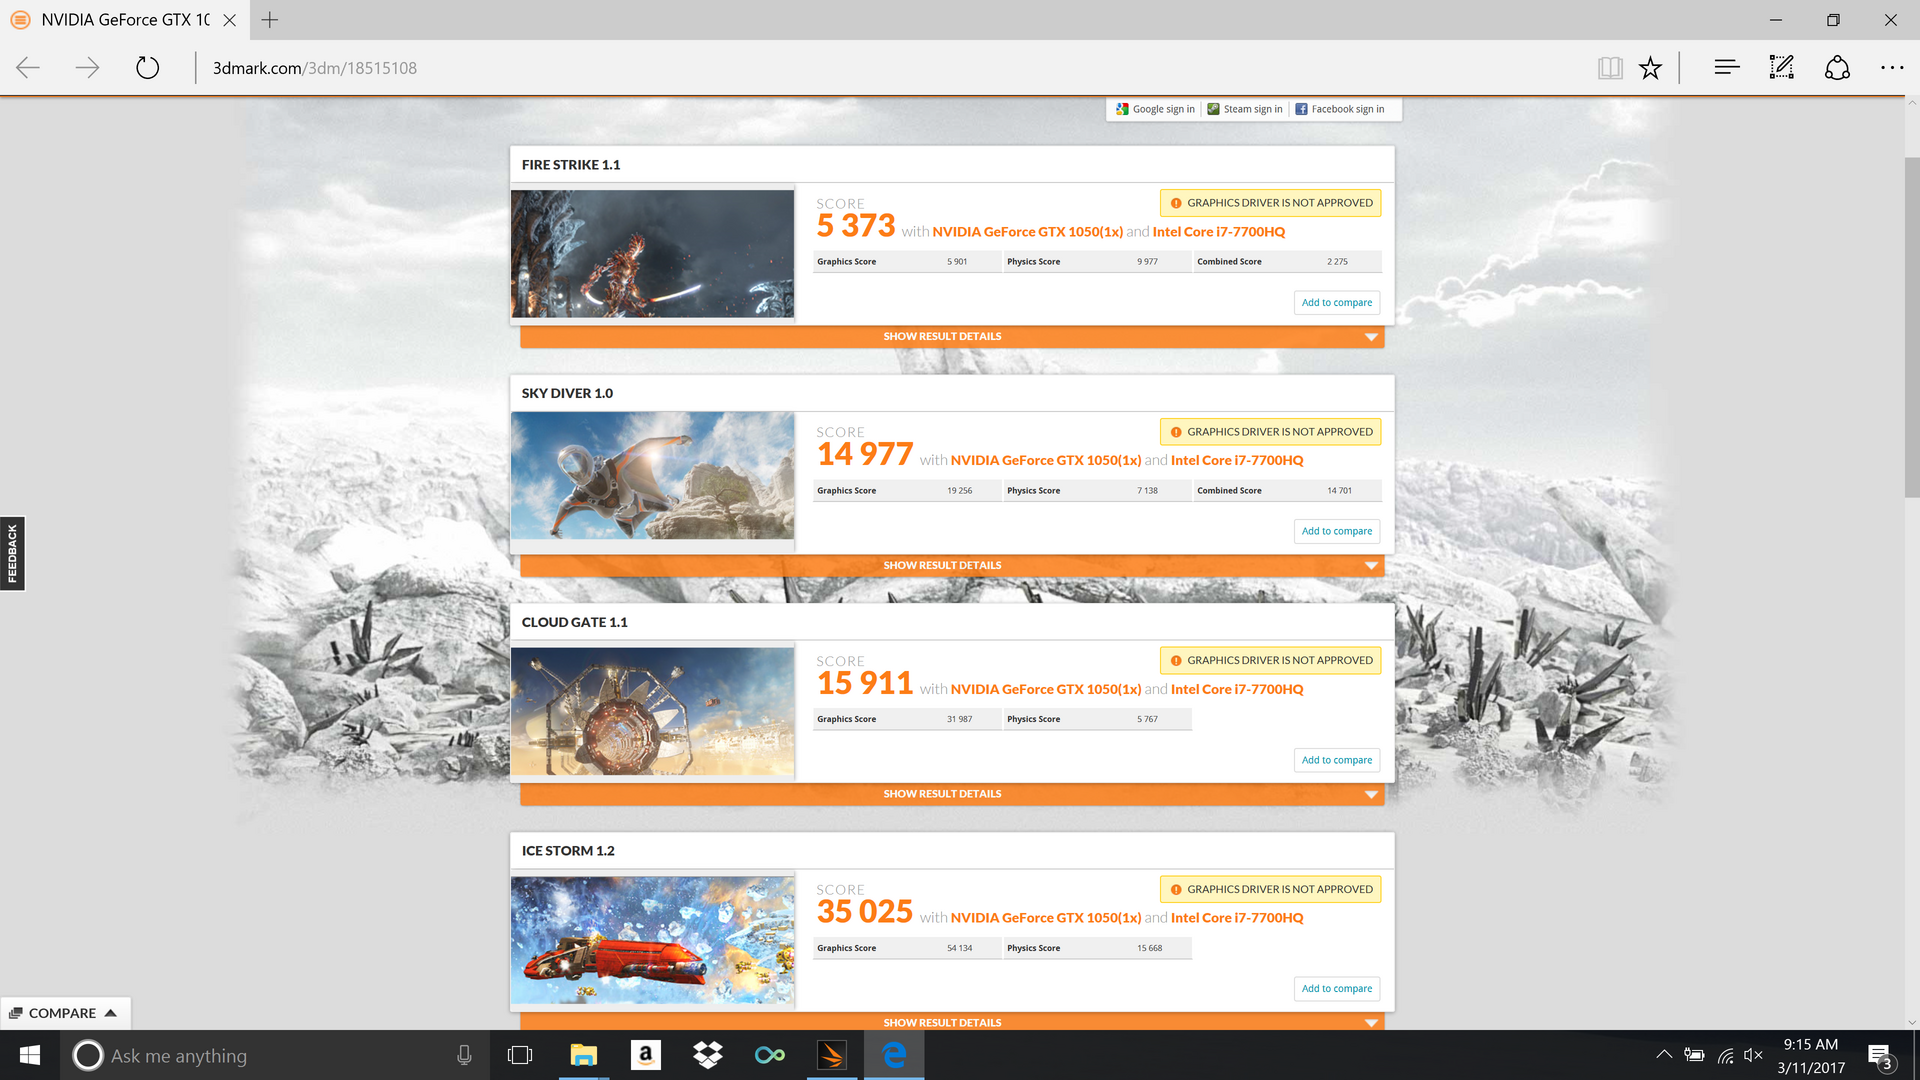Make a web note with pen icon
This screenshot has height=1080, width=1920.
pos(1782,68)
